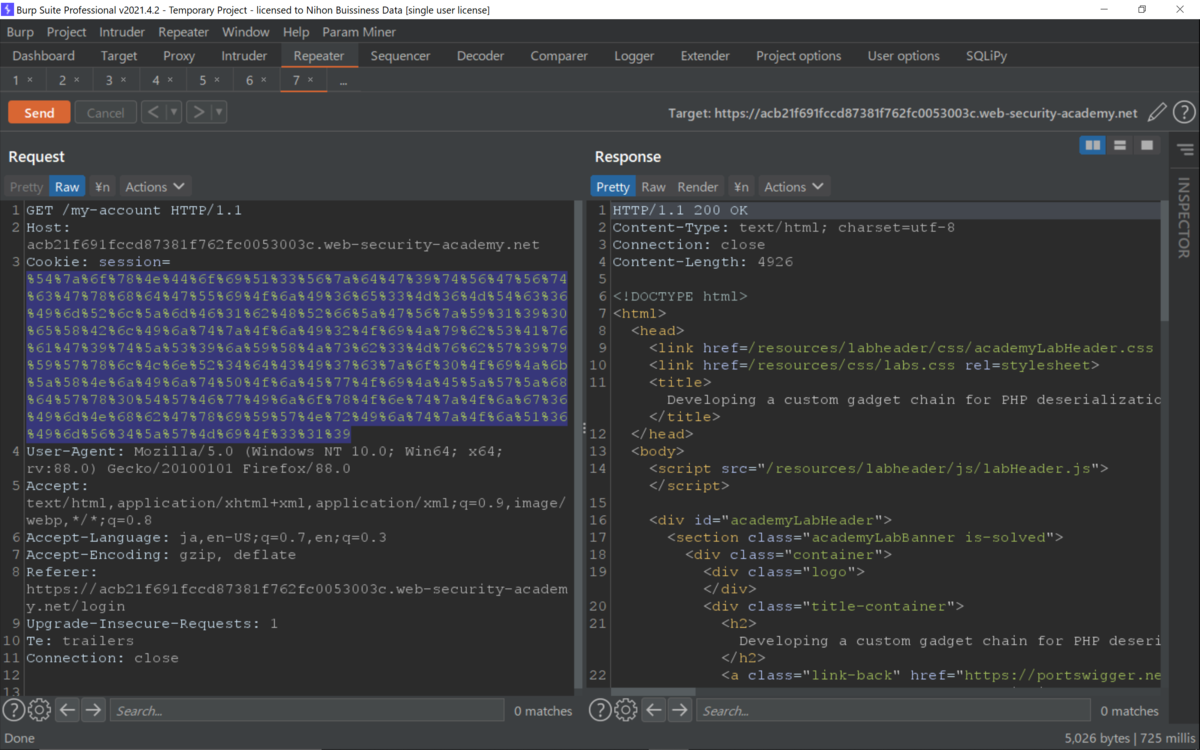
Task: Select Repeater tab 2
Action: 69,80
